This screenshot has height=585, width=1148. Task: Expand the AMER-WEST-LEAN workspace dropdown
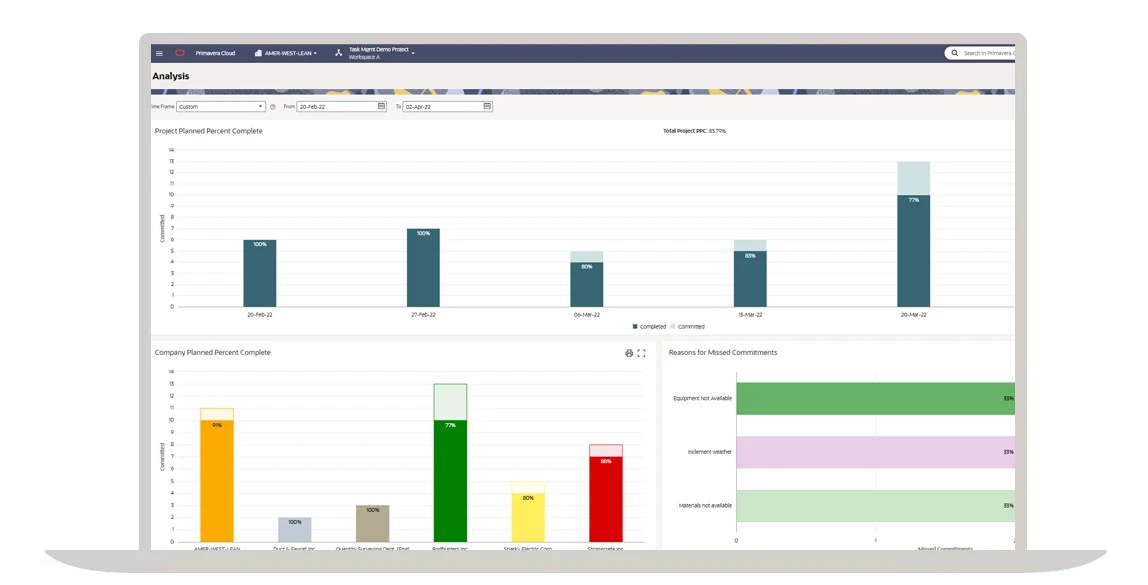coord(286,53)
